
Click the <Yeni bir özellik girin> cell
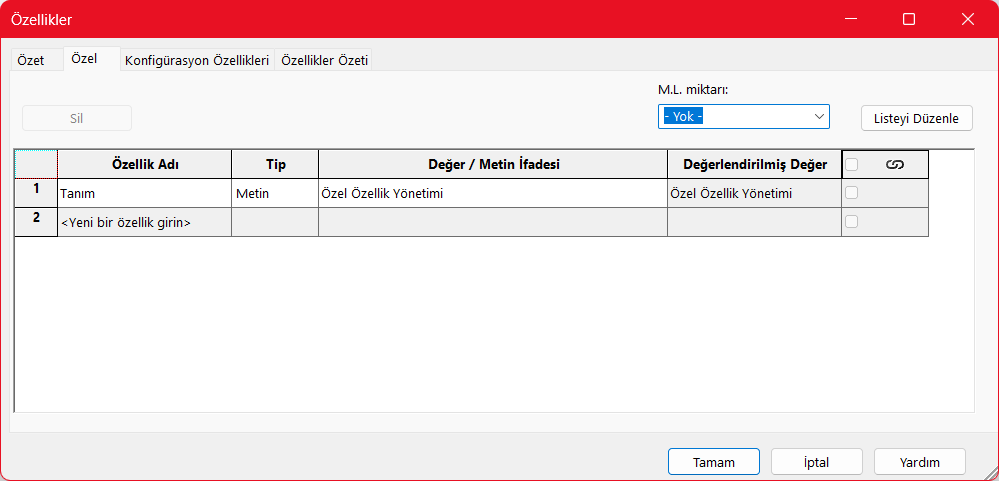point(145,222)
